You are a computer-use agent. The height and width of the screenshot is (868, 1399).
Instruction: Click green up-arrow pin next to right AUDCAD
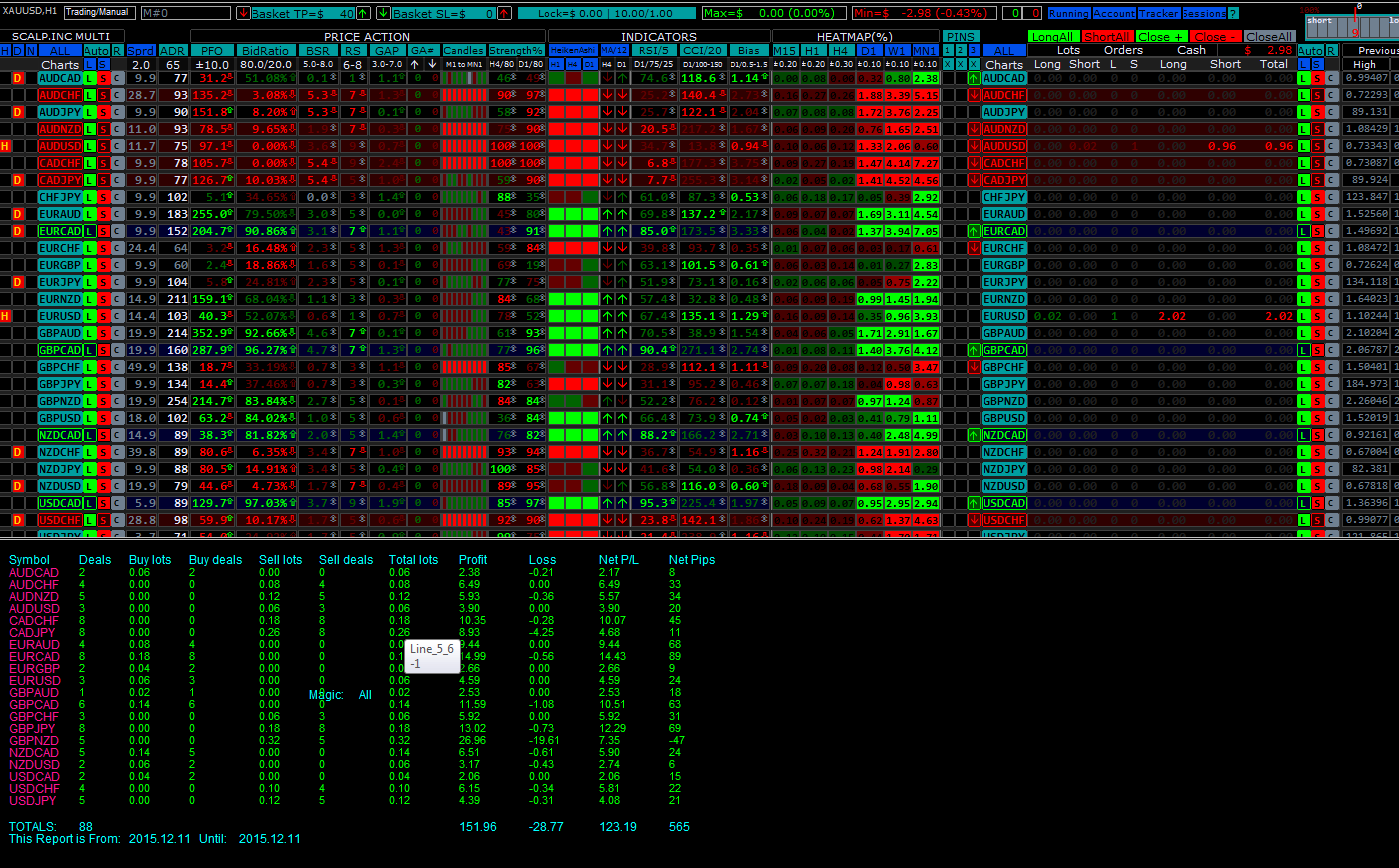click(x=975, y=78)
